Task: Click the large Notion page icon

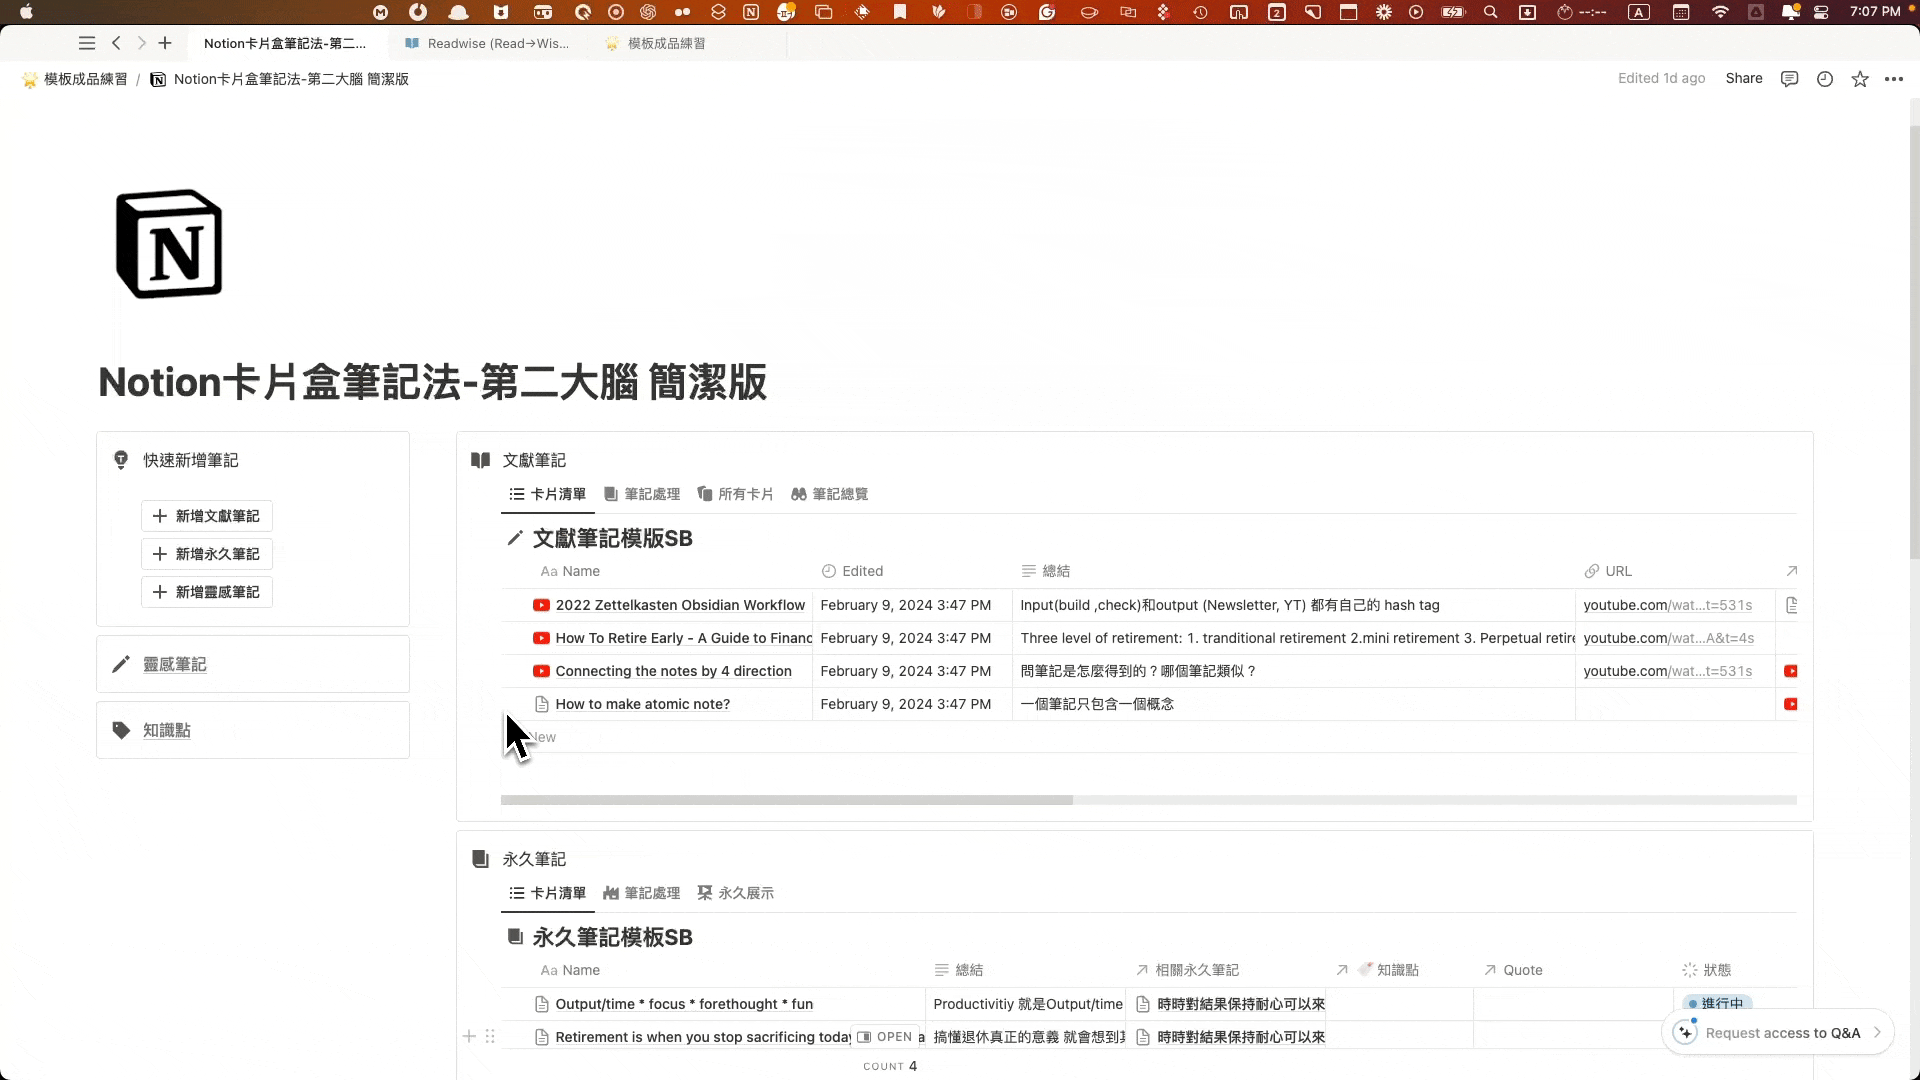Action: (169, 244)
